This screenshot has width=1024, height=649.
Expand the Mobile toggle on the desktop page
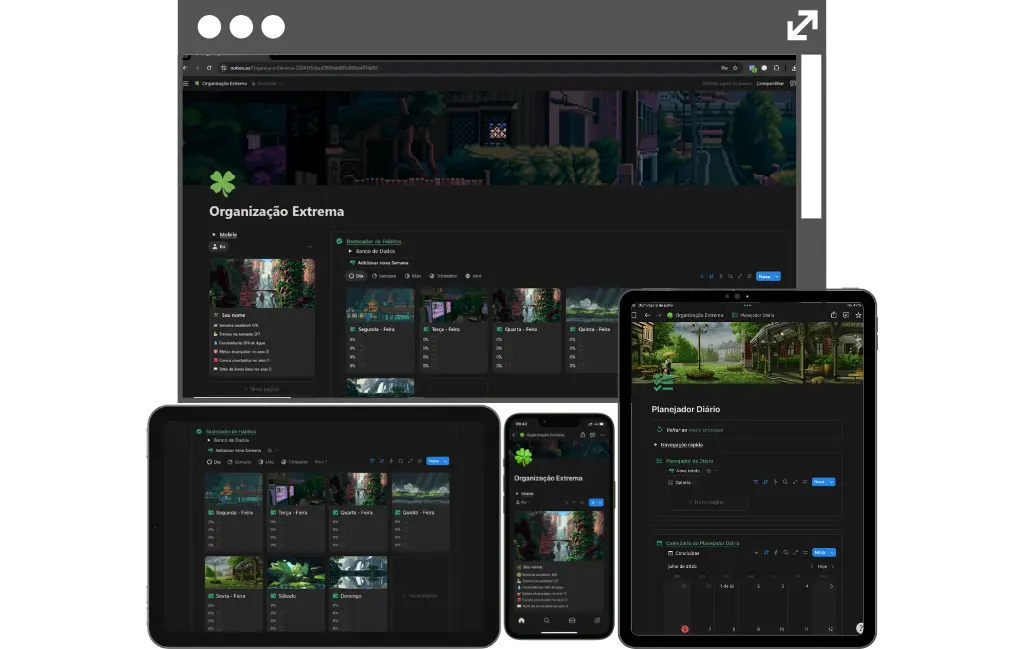click(214, 234)
